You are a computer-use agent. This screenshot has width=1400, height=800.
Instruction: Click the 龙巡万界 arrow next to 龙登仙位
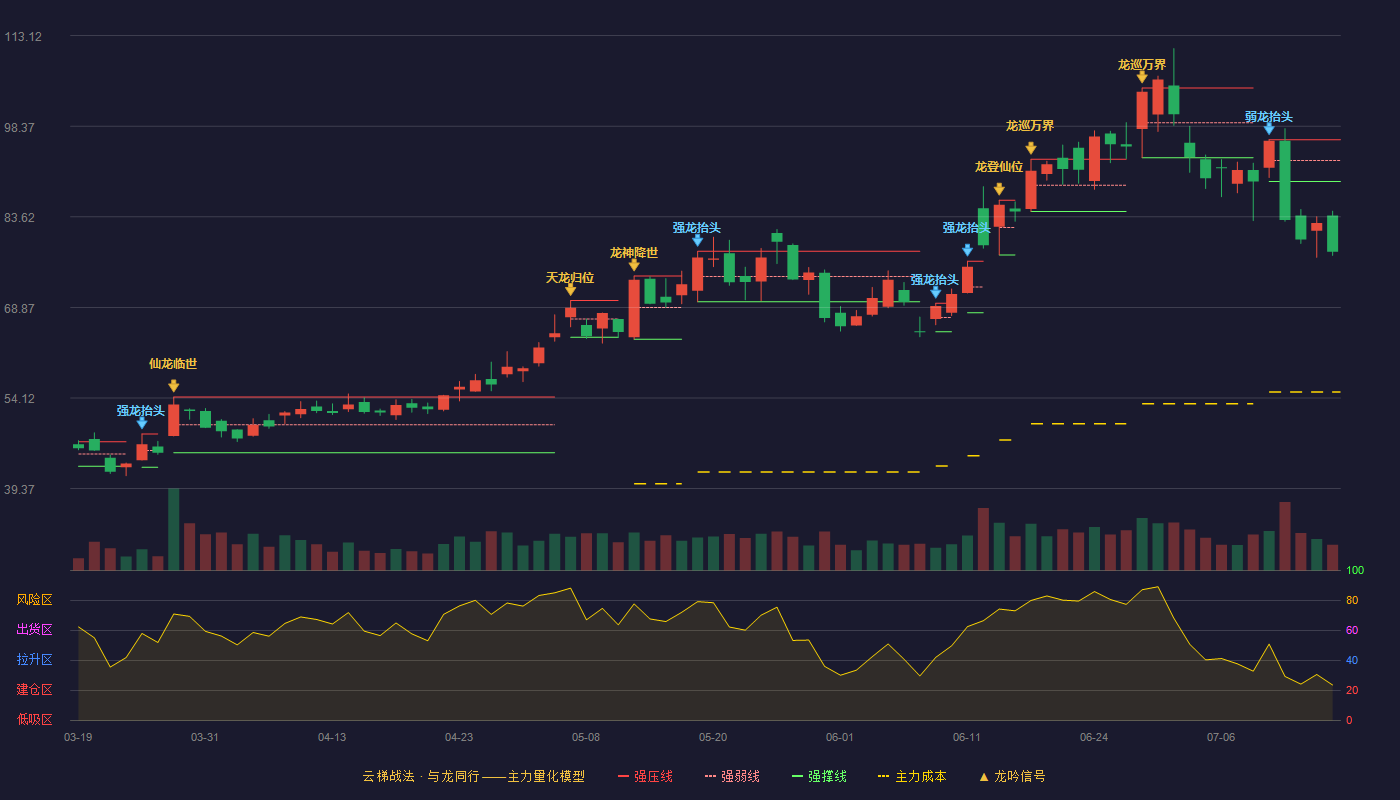tap(1031, 148)
